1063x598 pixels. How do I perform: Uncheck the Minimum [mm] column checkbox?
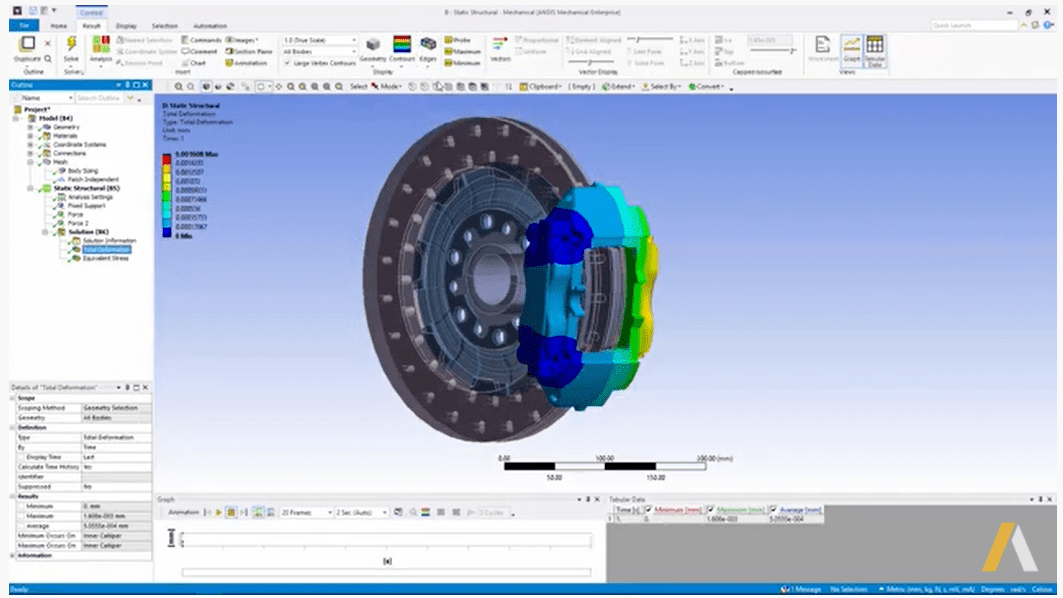648,510
